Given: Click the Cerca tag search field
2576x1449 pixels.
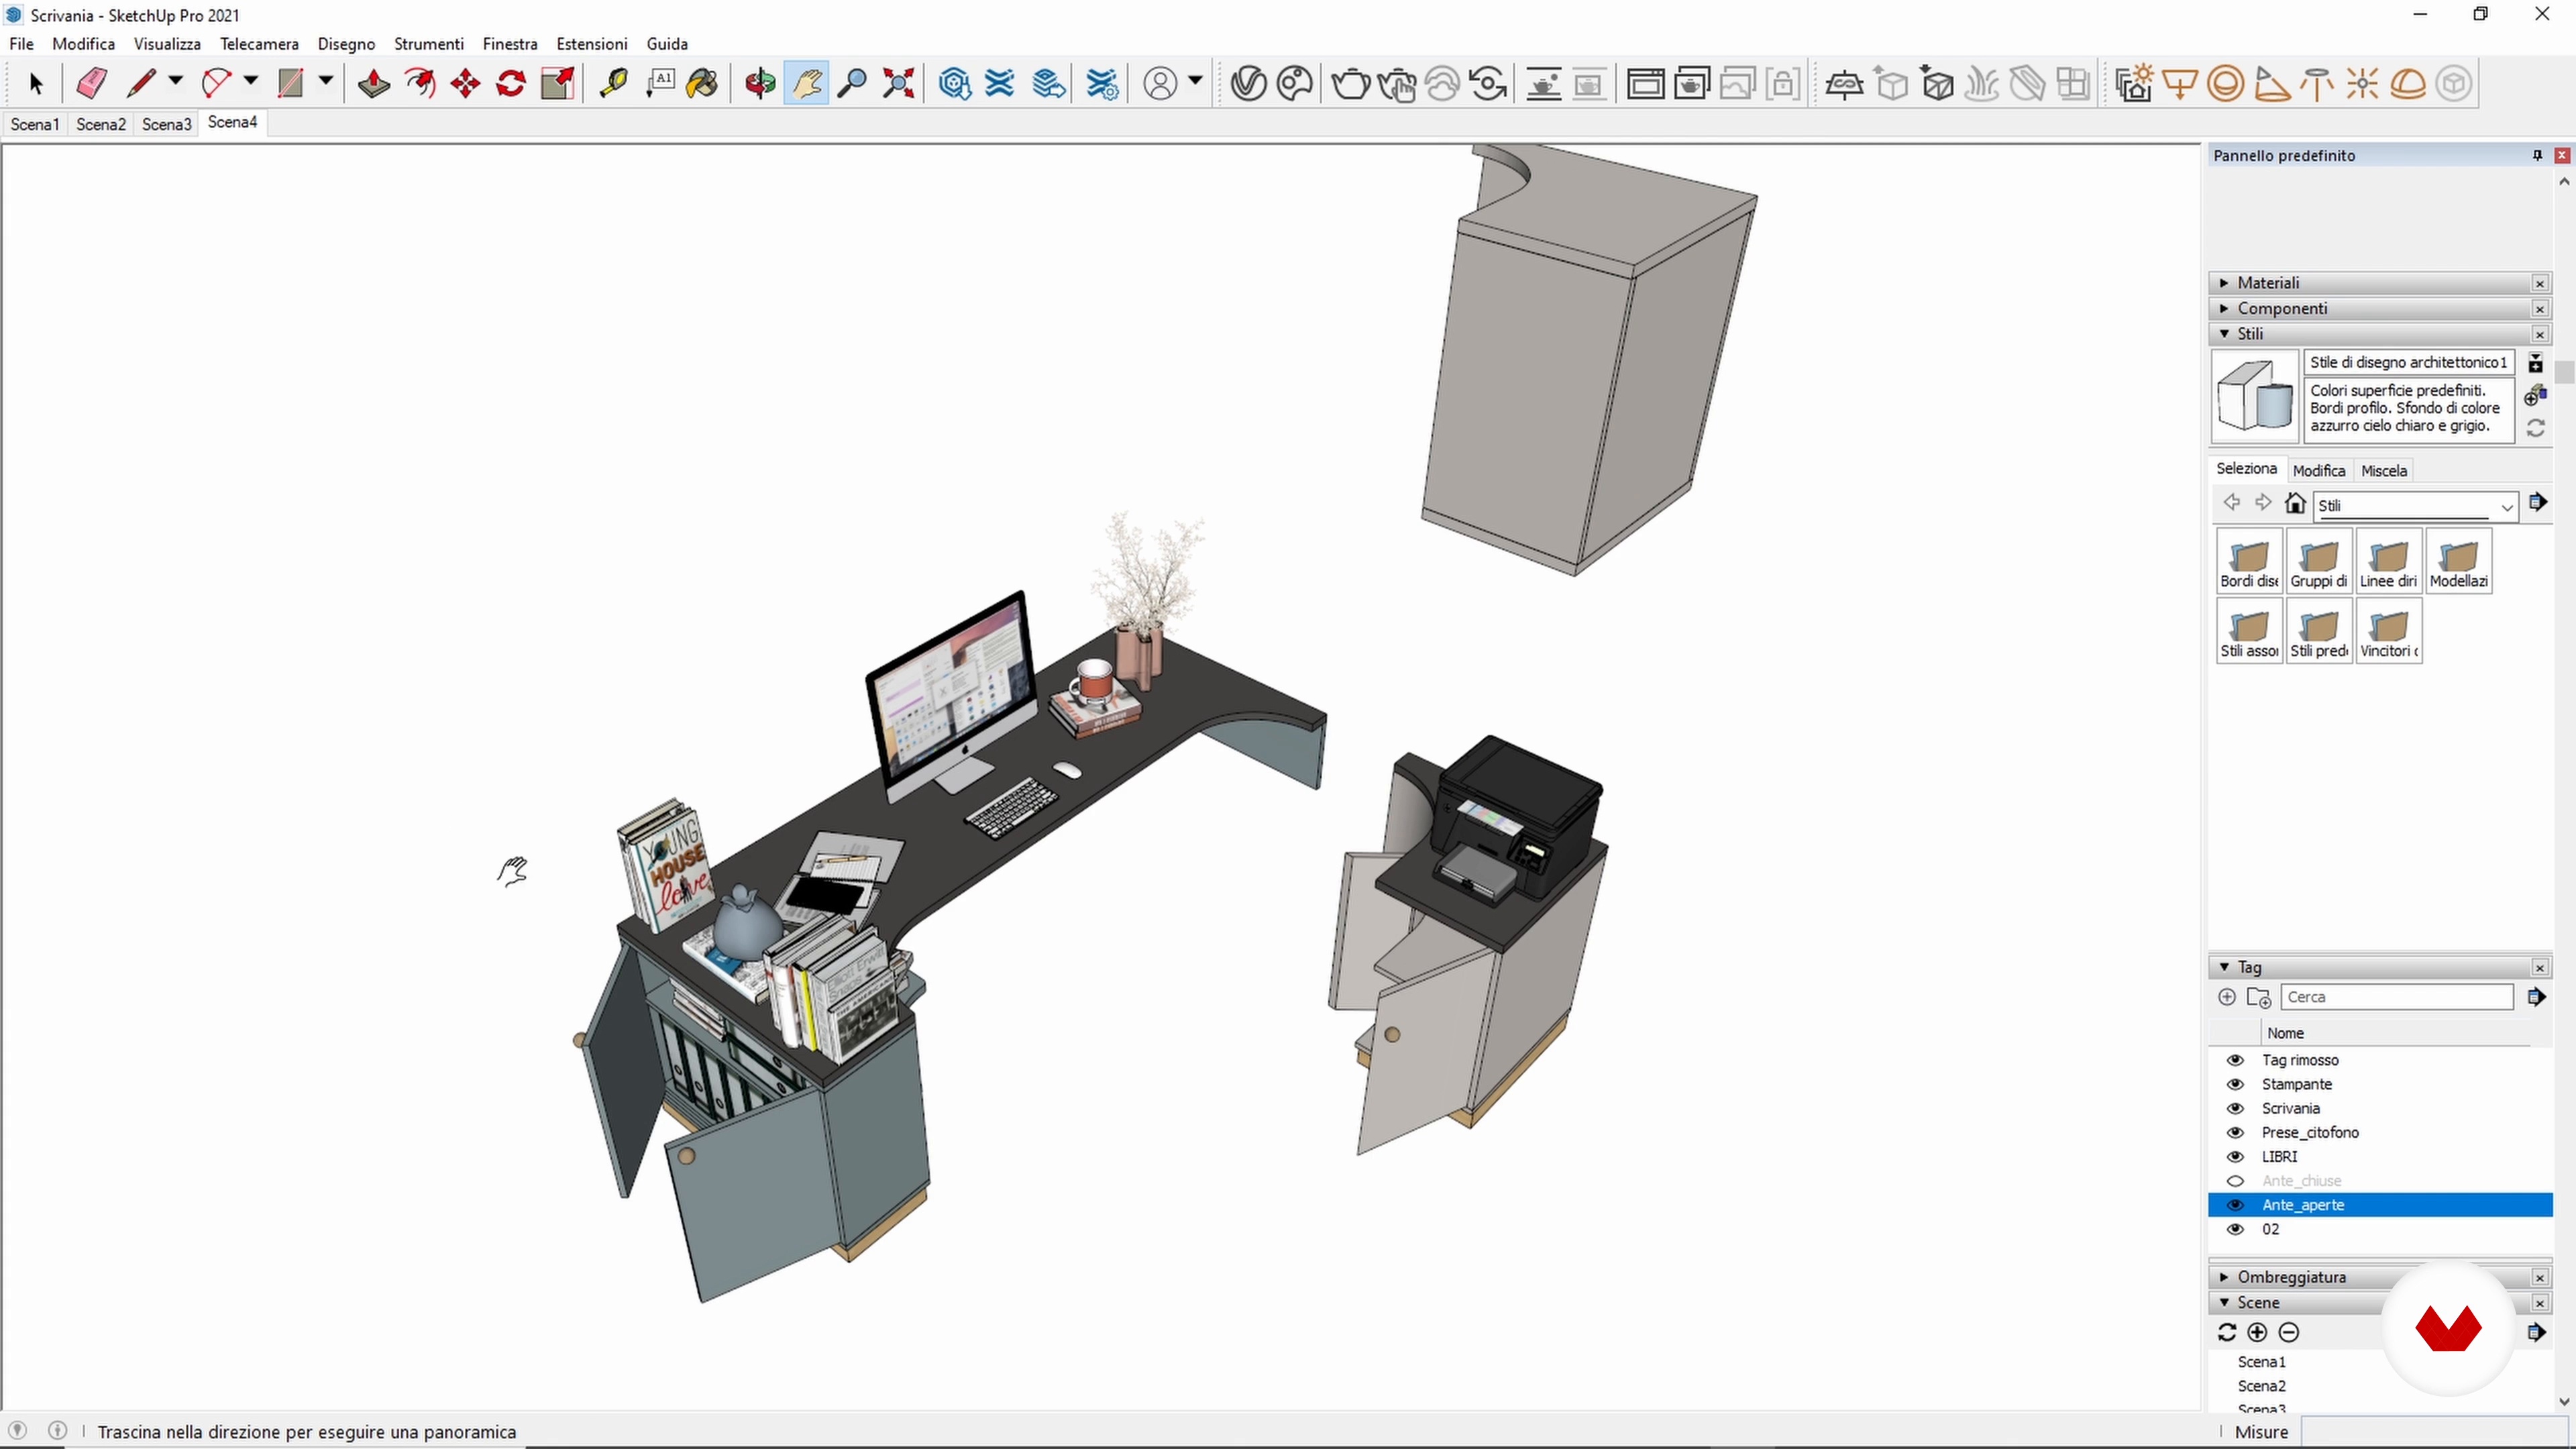Looking at the screenshot, I should 2396,997.
